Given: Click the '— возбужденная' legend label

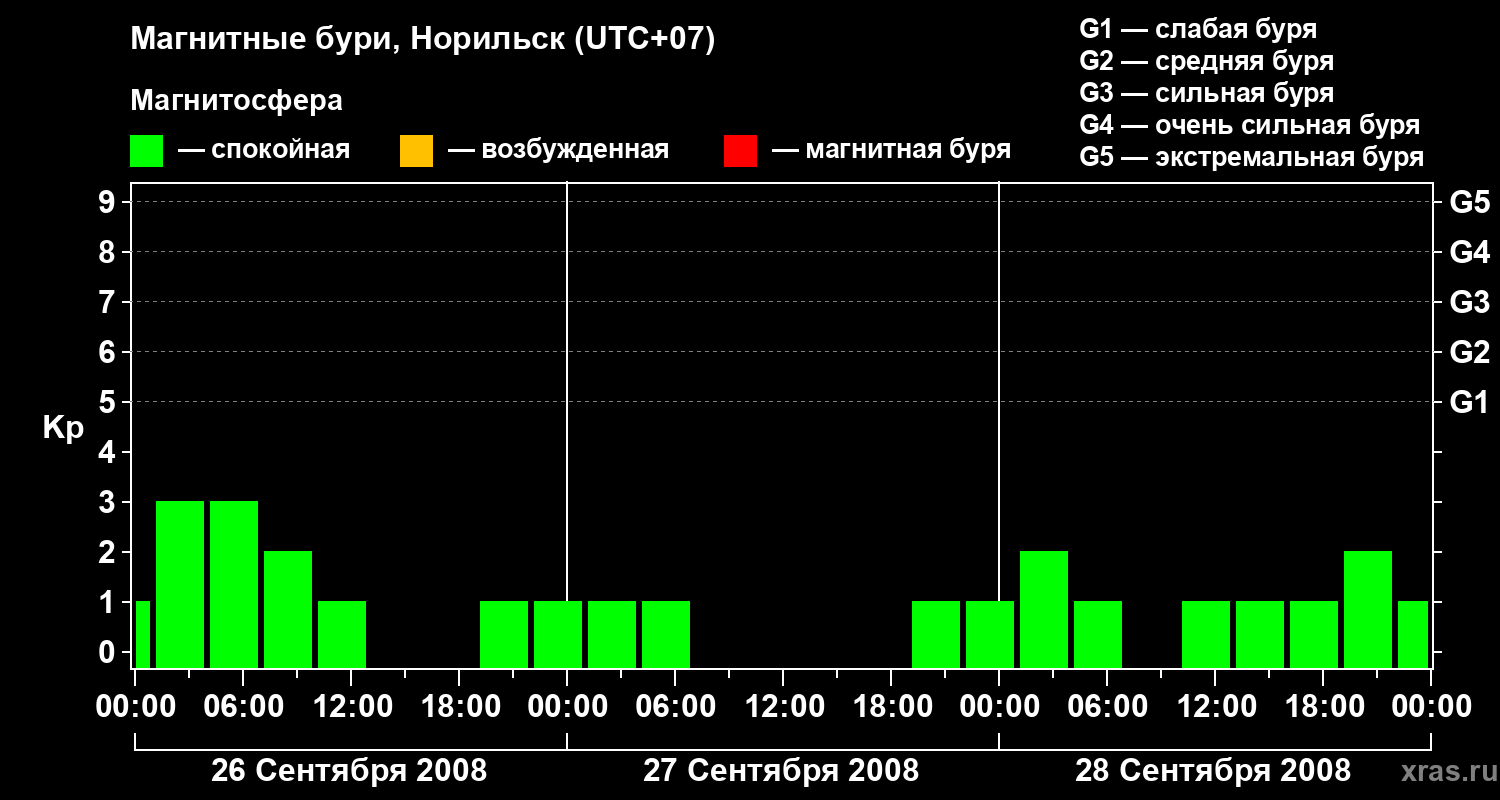Looking at the screenshot, I should pos(558,150).
